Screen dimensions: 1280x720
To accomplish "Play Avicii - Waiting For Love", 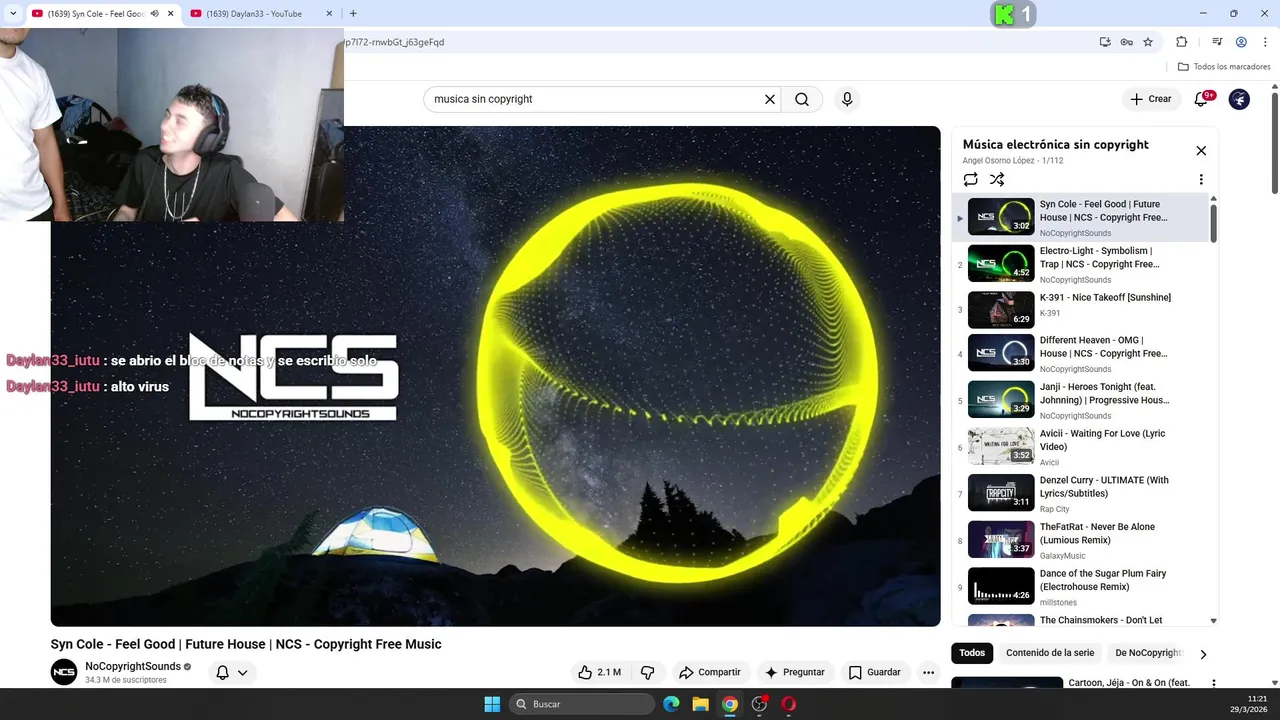I will click(x=1080, y=447).
